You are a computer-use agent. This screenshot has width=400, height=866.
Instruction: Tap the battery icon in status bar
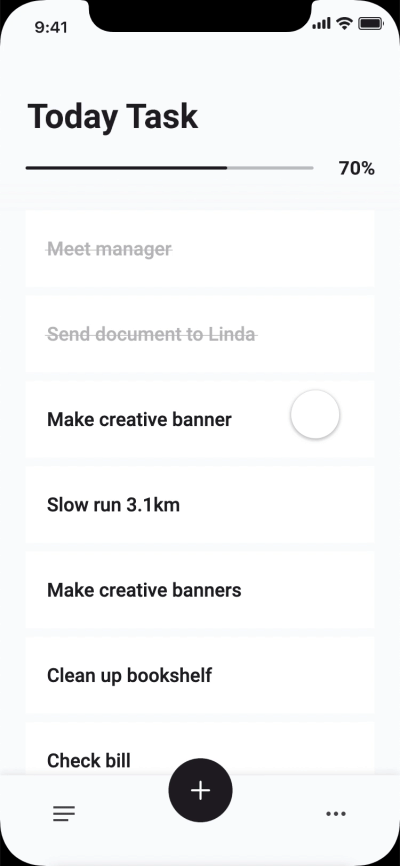[371, 24]
